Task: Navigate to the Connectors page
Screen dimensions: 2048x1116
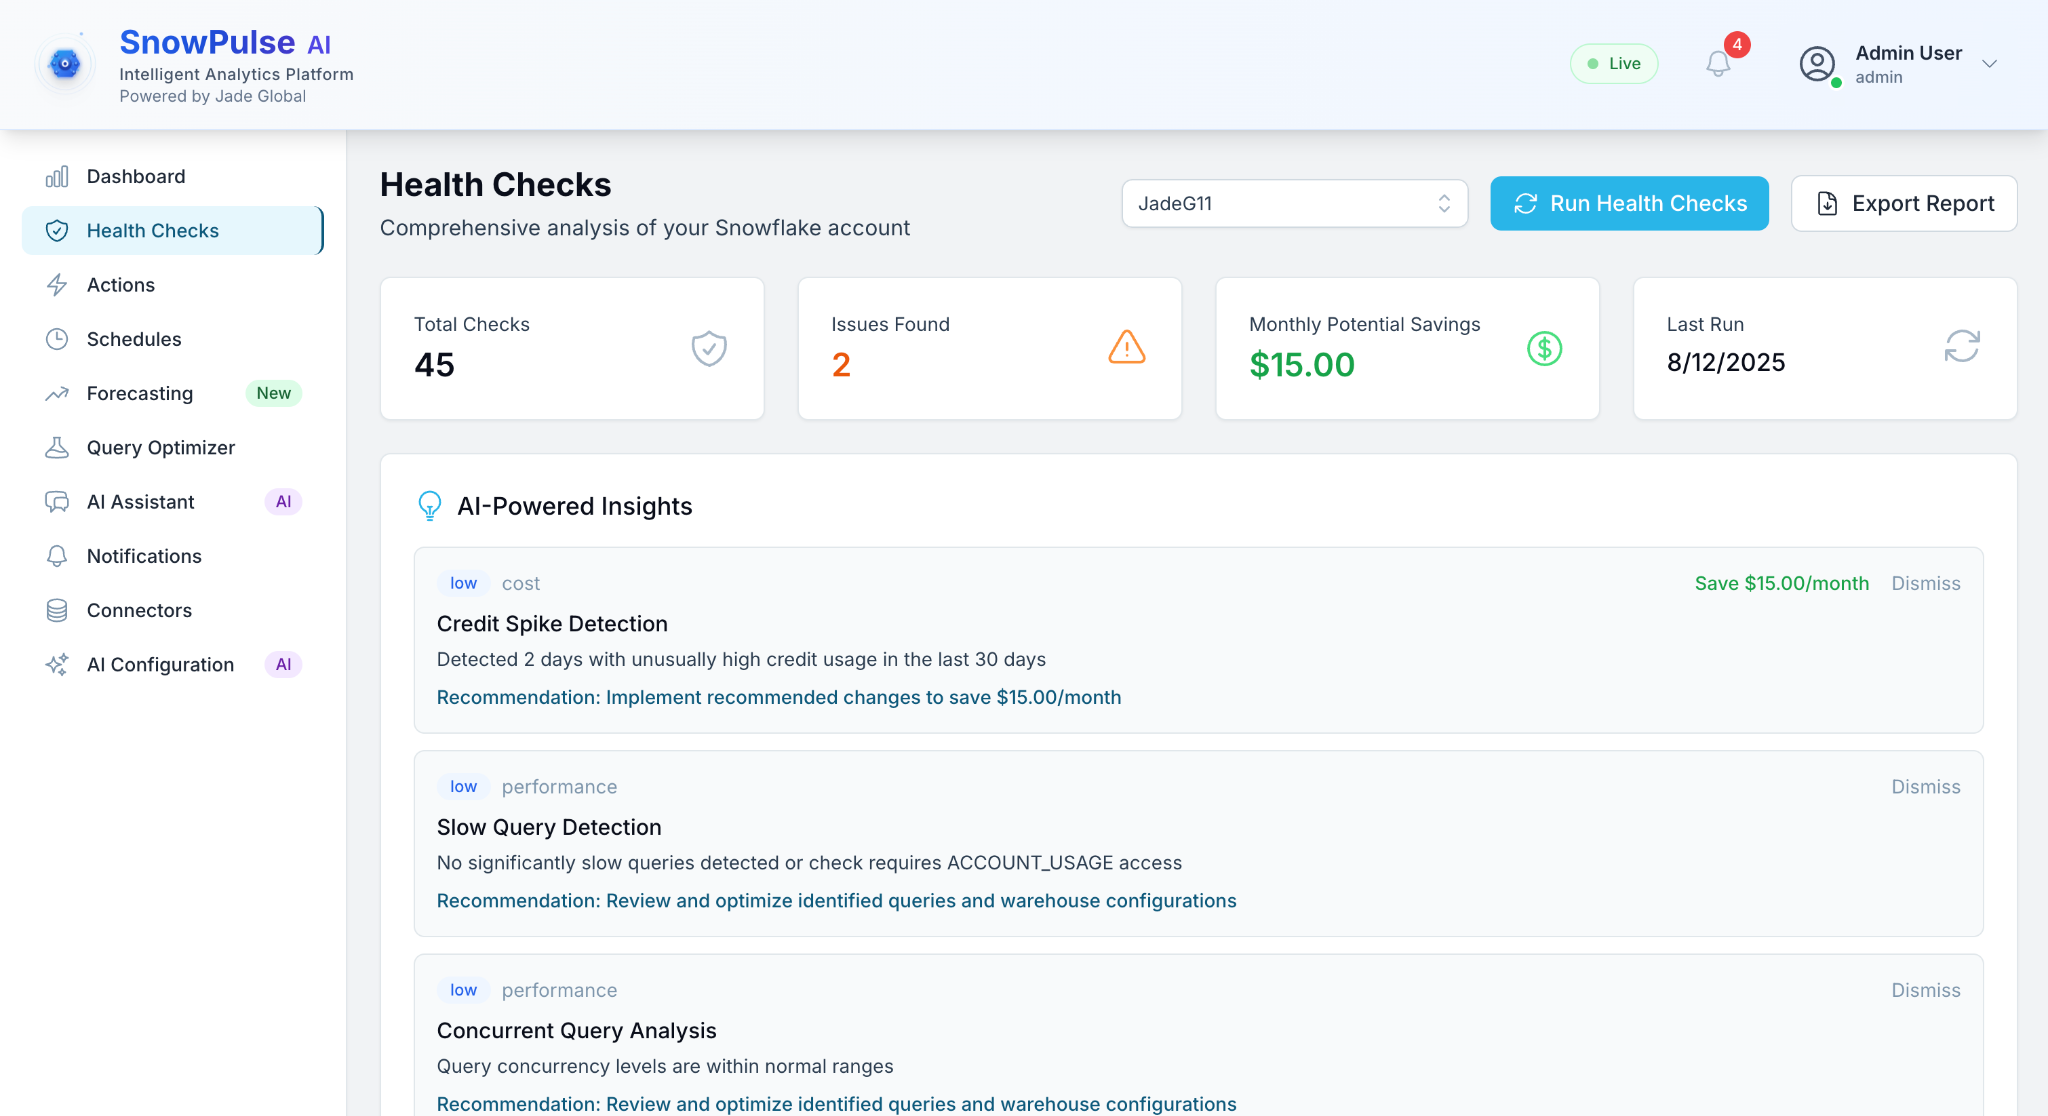Action: pyautogui.click(x=139, y=611)
